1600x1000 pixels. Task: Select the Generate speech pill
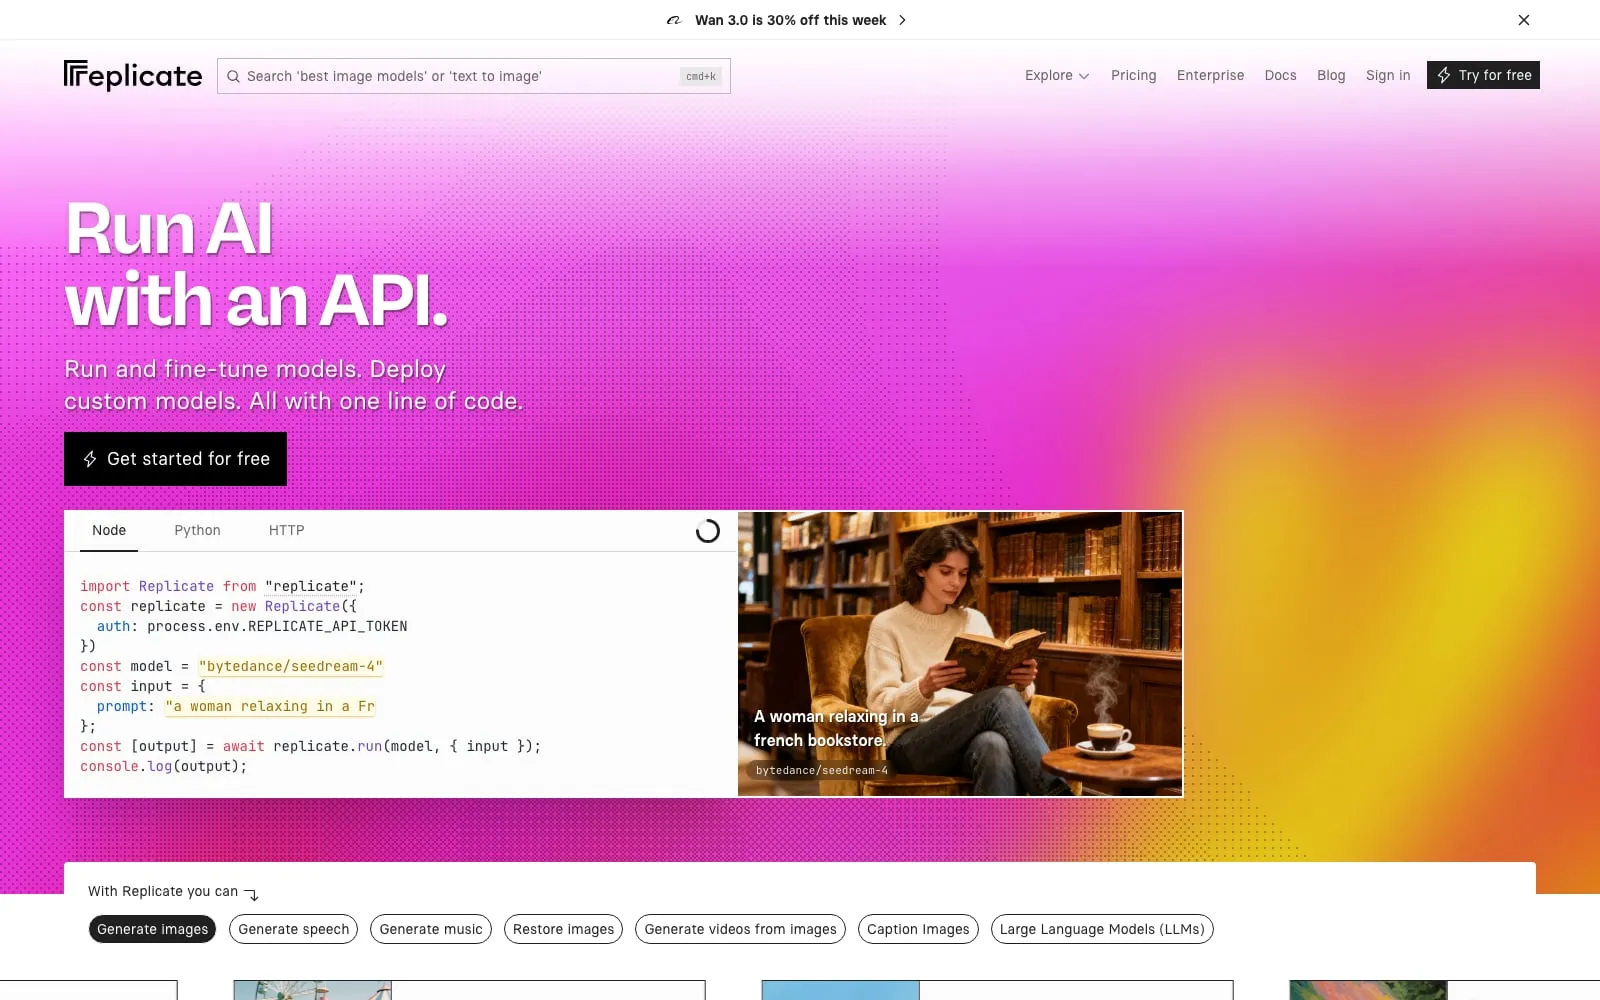(x=294, y=929)
